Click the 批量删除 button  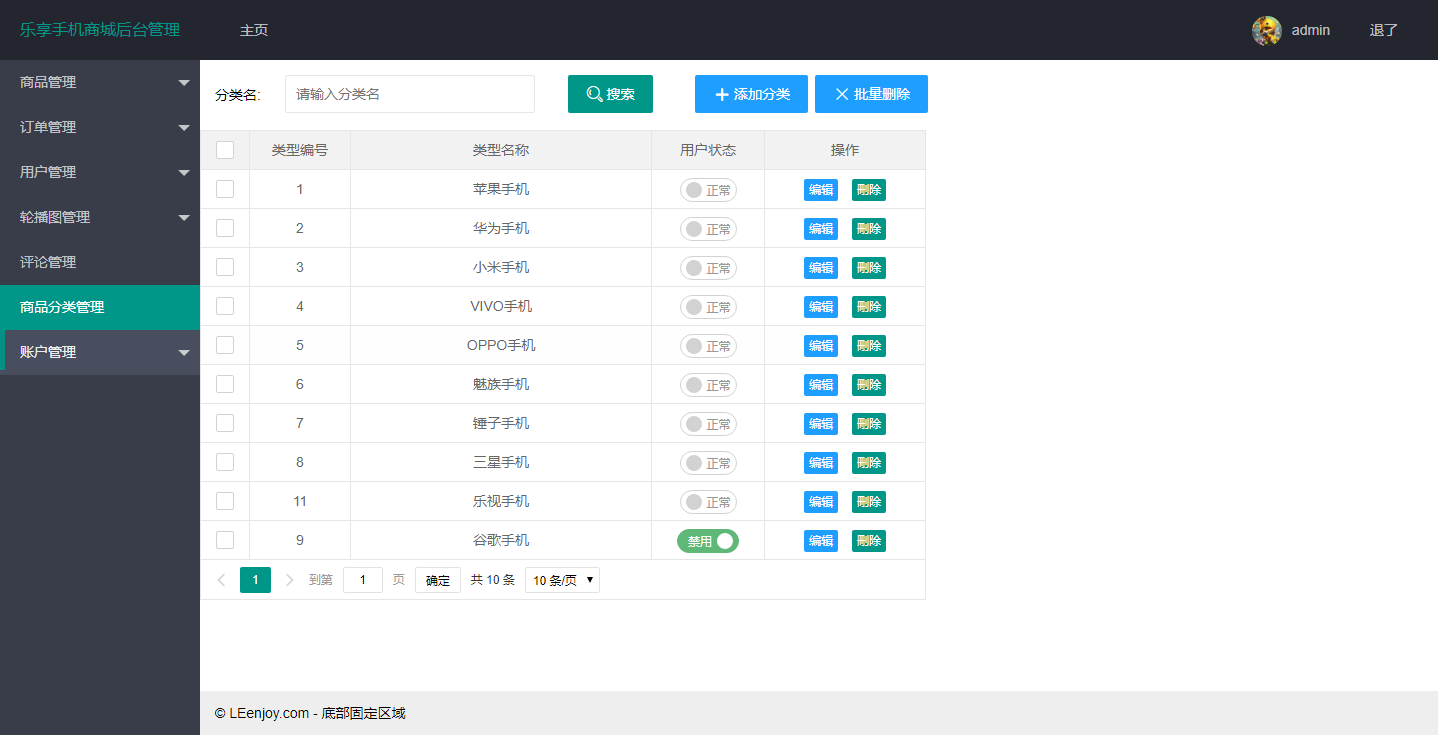(871, 94)
